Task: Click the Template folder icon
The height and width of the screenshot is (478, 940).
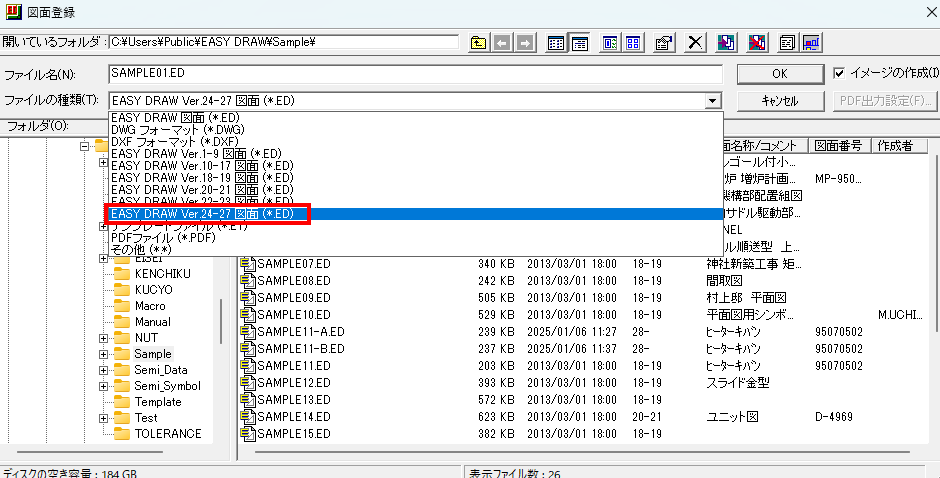Action: coord(122,402)
